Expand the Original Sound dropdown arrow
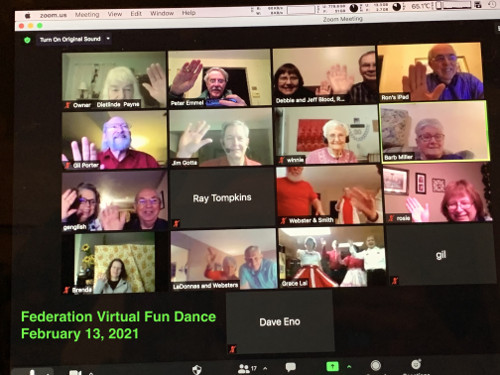This screenshot has height=375, width=500. [x=108, y=39]
